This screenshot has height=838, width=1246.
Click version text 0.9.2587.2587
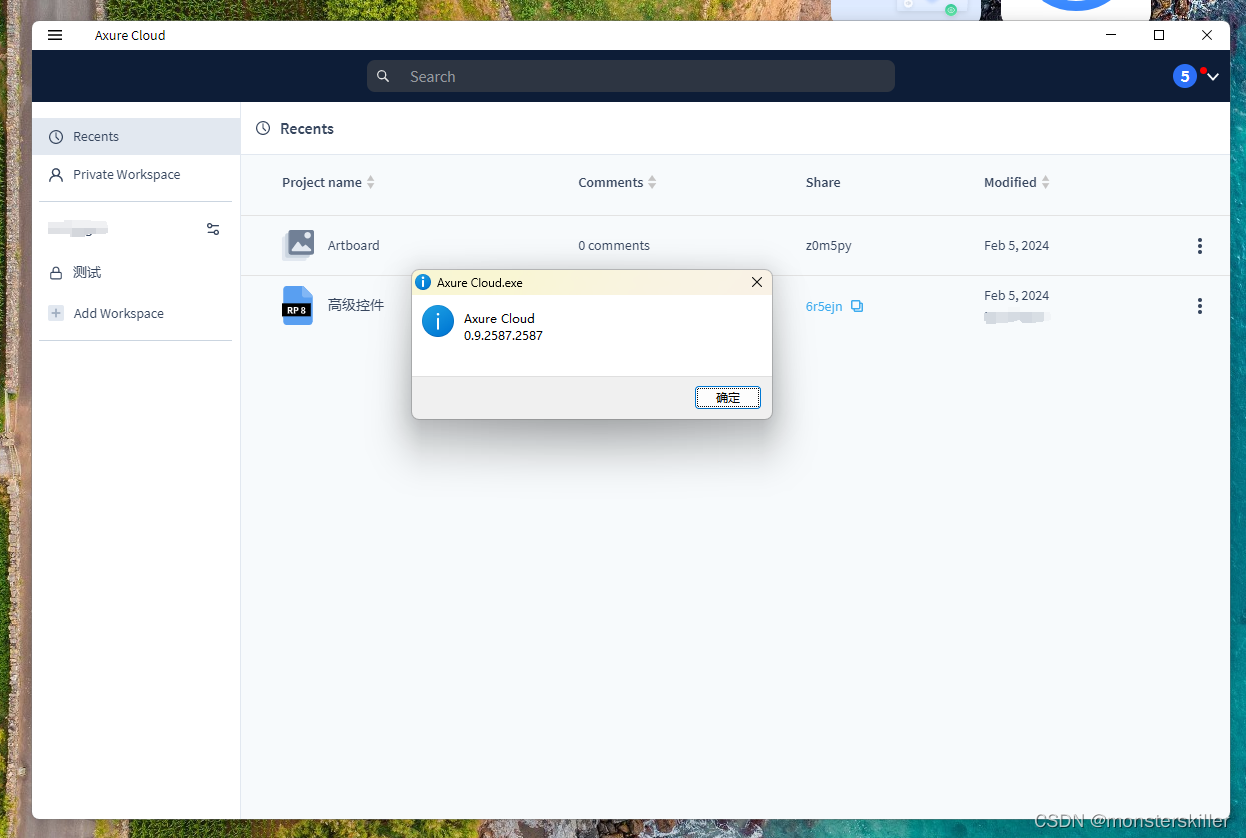pyautogui.click(x=503, y=335)
